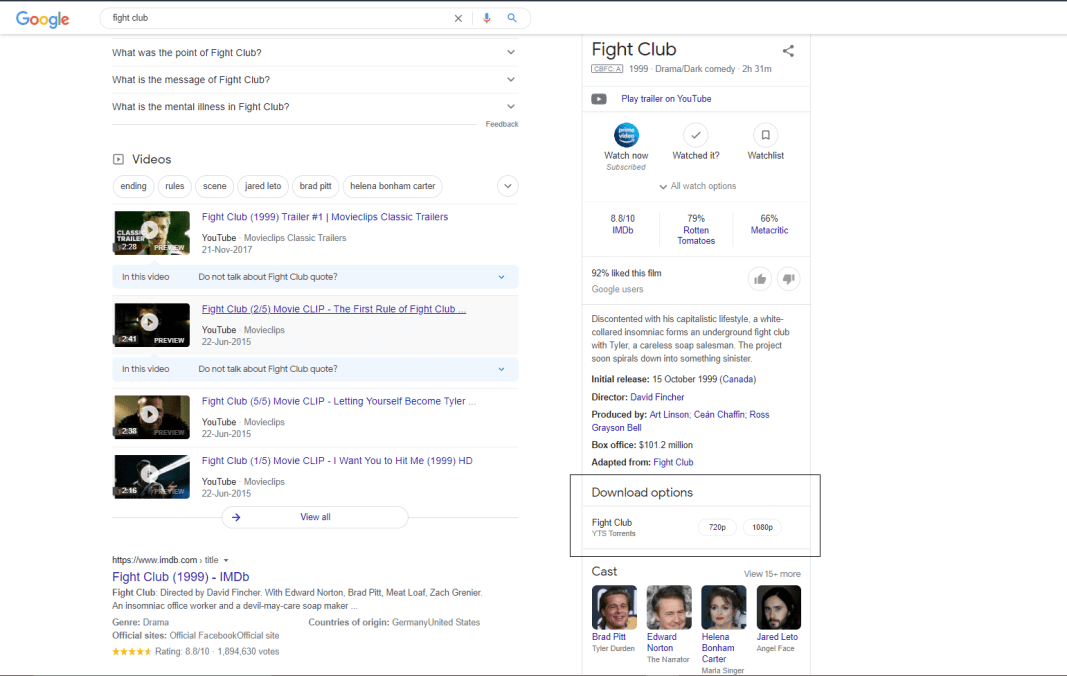The image size is (1067, 676).
Task: Open the Fight Club (1999) - IMDb result
Action: [180, 577]
